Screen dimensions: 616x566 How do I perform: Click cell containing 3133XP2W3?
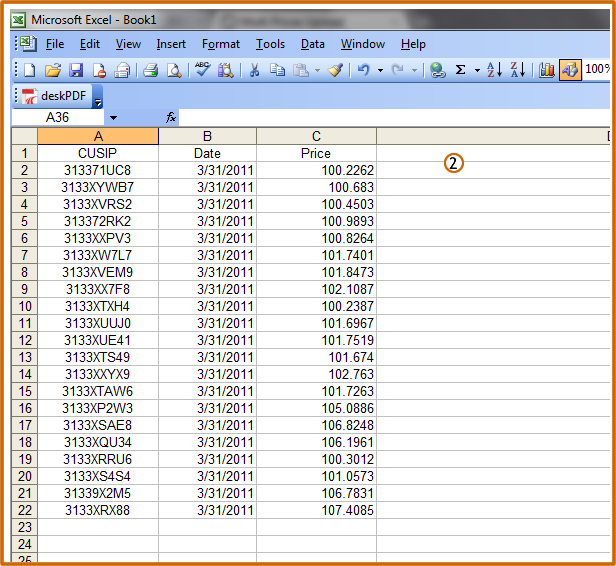[98, 408]
